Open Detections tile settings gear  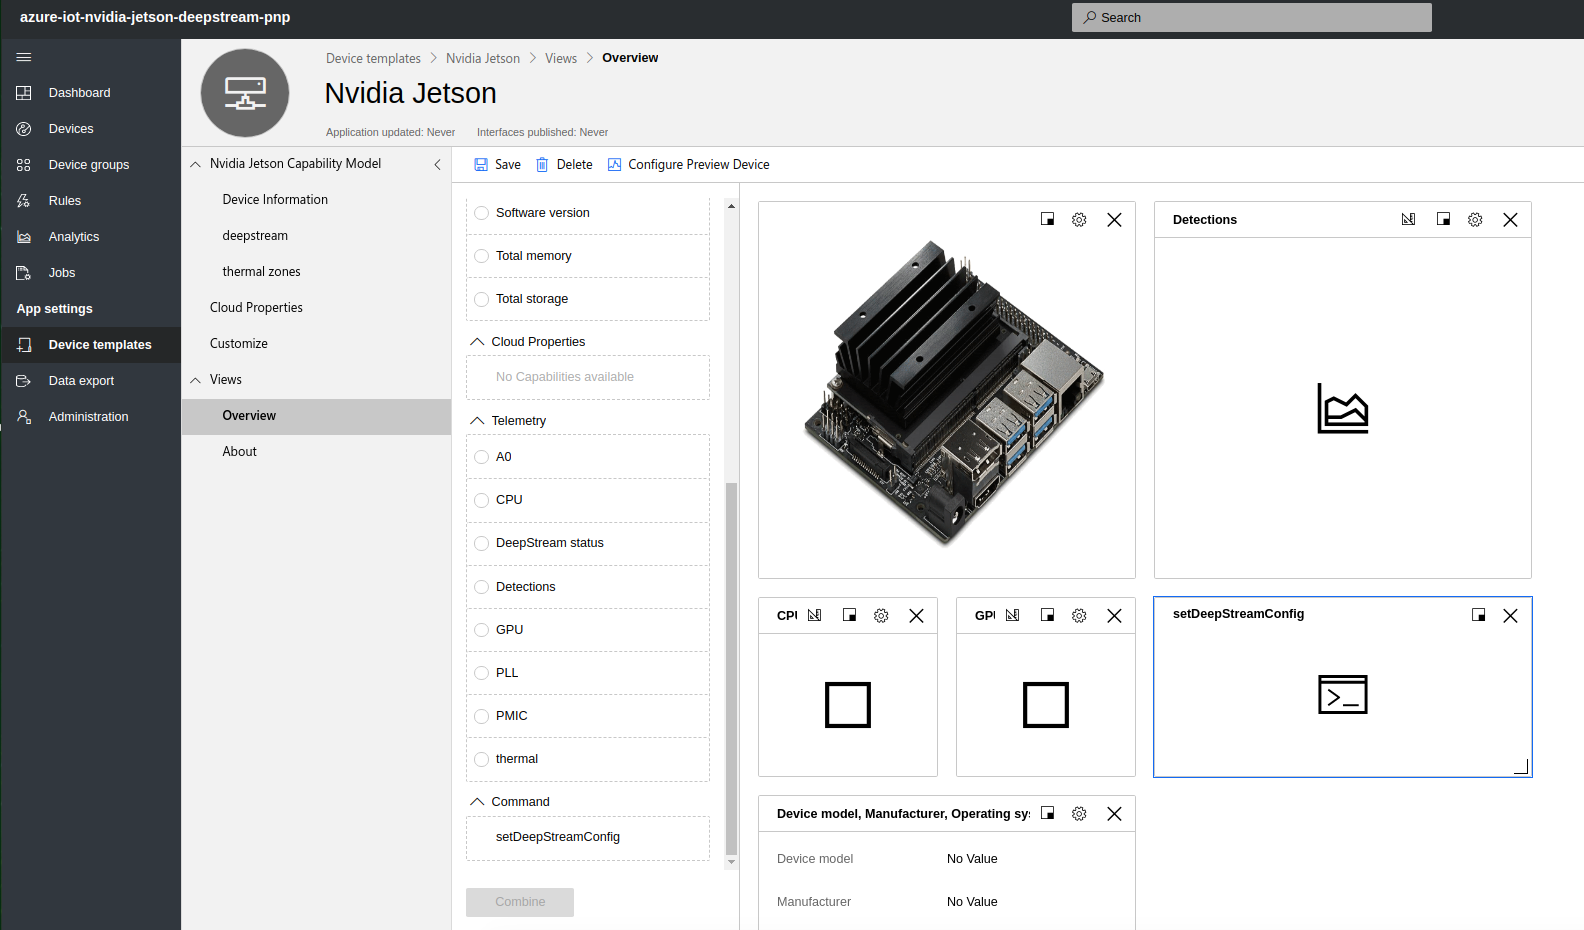click(x=1475, y=220)
